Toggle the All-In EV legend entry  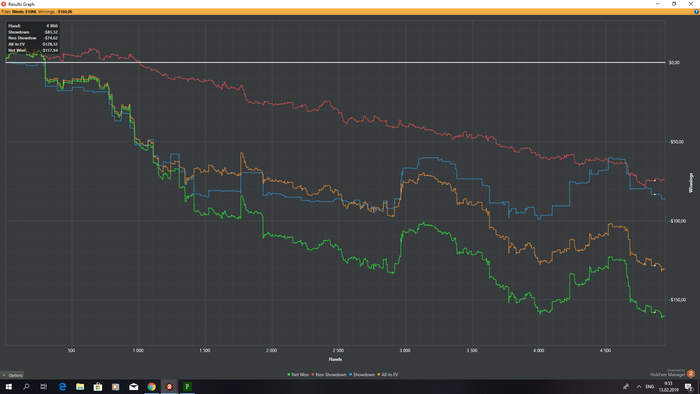[388, 375]
